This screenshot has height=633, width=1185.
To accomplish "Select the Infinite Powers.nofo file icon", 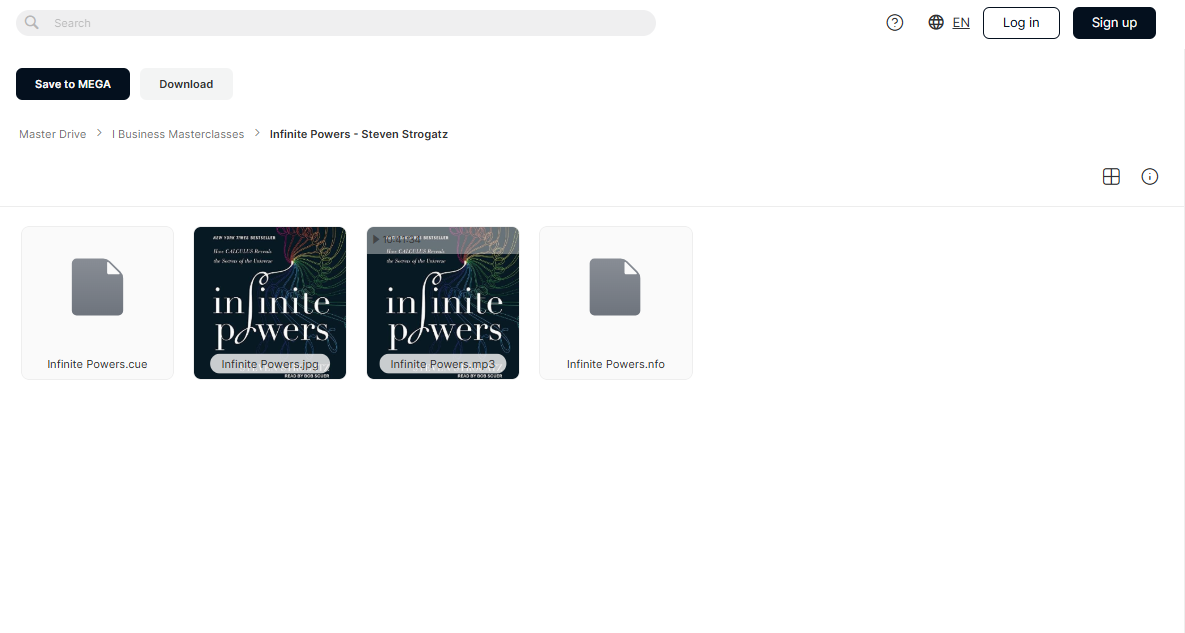I will click(615, 287).
